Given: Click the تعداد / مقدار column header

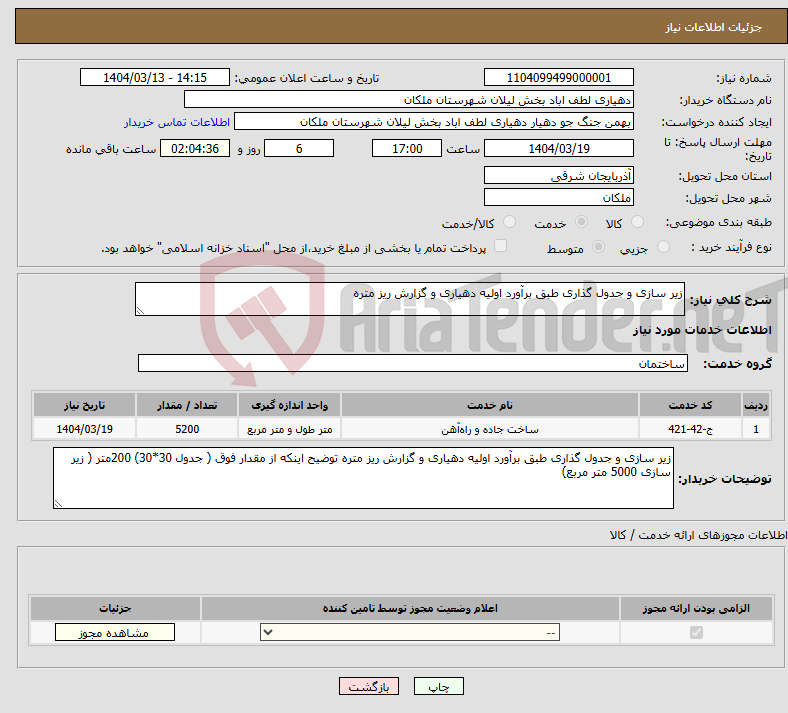Looking at the screenshot, I should (187, 405).
